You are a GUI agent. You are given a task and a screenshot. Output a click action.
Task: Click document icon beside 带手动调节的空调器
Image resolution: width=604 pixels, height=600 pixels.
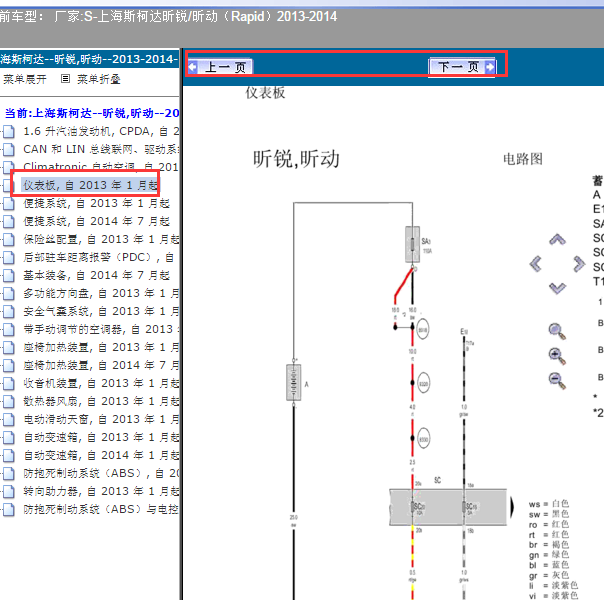click(x=8, y=329)
